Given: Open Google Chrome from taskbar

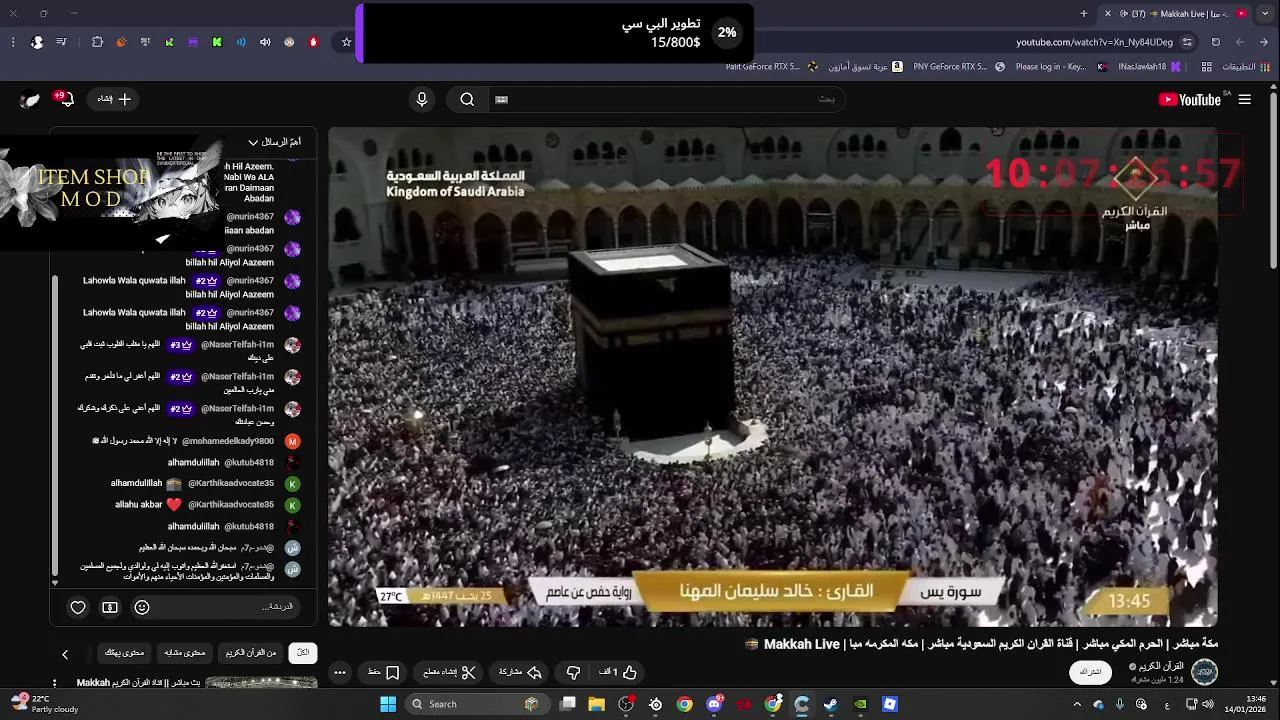Looking at the screenshot, I should click(x=684, y=704).
